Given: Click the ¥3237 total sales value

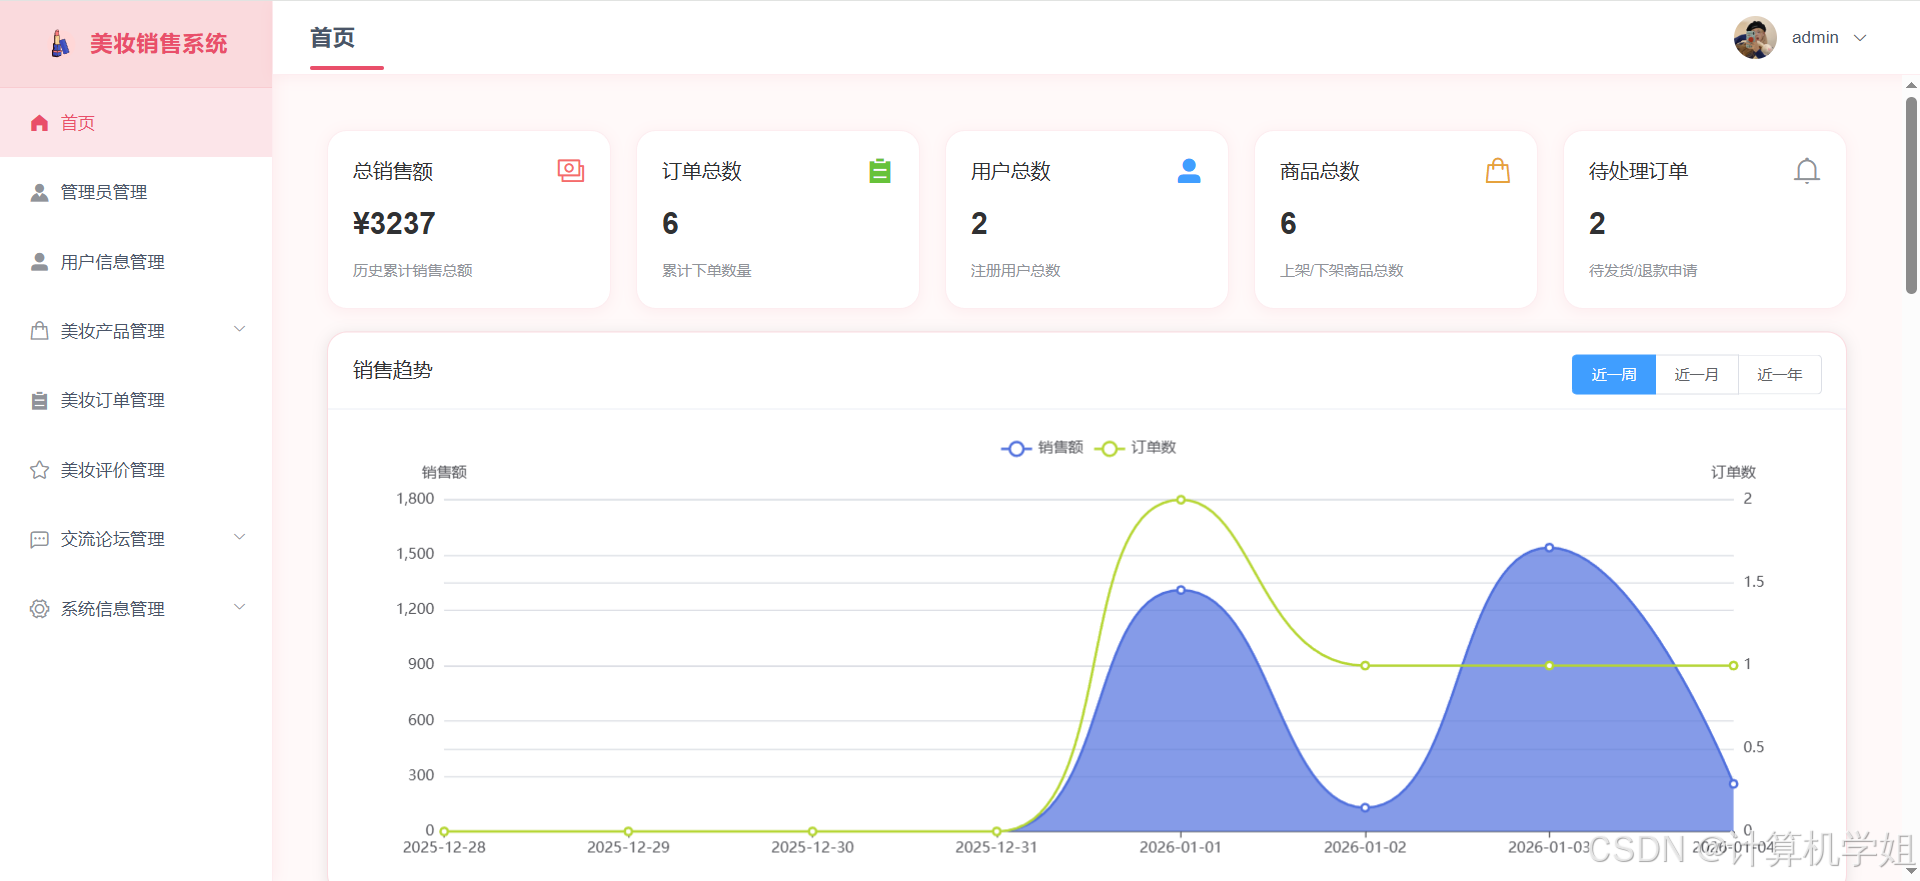Looking at the screenshot, I should click(x=394, y=223).
